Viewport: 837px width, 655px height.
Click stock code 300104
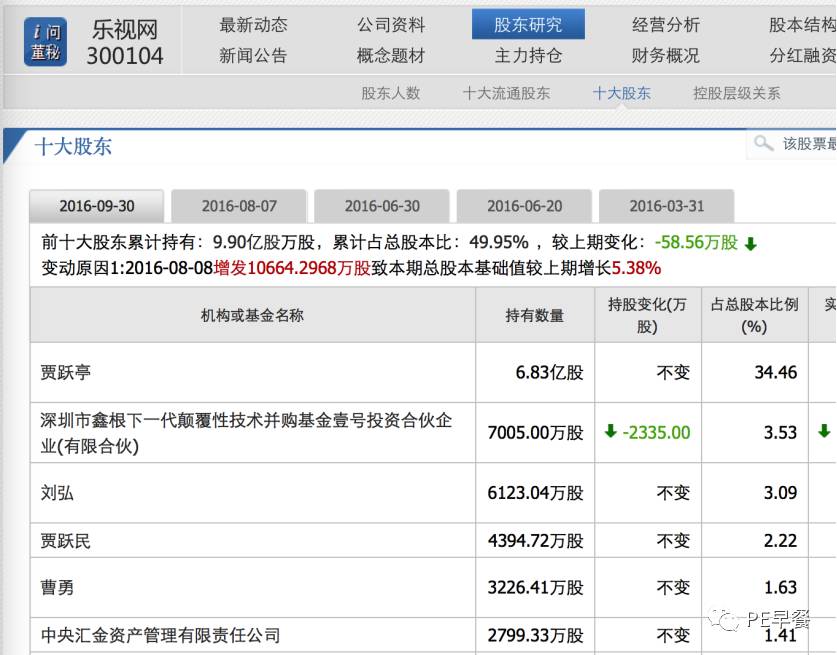[125, 56]
